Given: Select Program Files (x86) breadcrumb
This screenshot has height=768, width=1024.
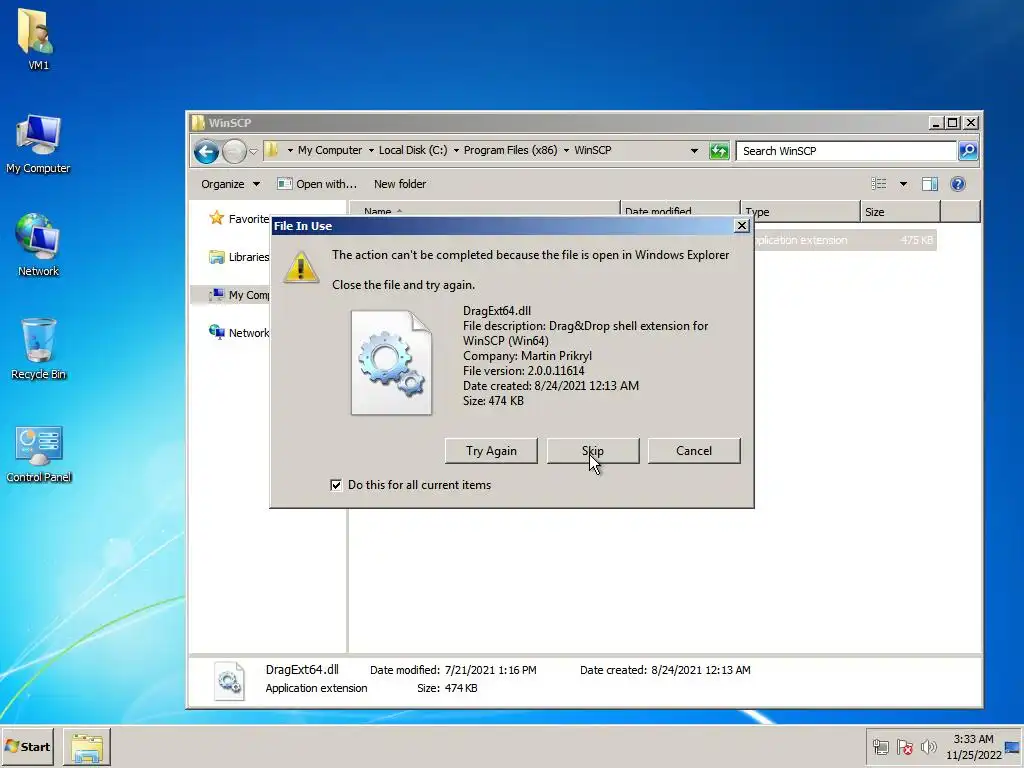Looking at the screenshot, I should [x=511, y=150].
